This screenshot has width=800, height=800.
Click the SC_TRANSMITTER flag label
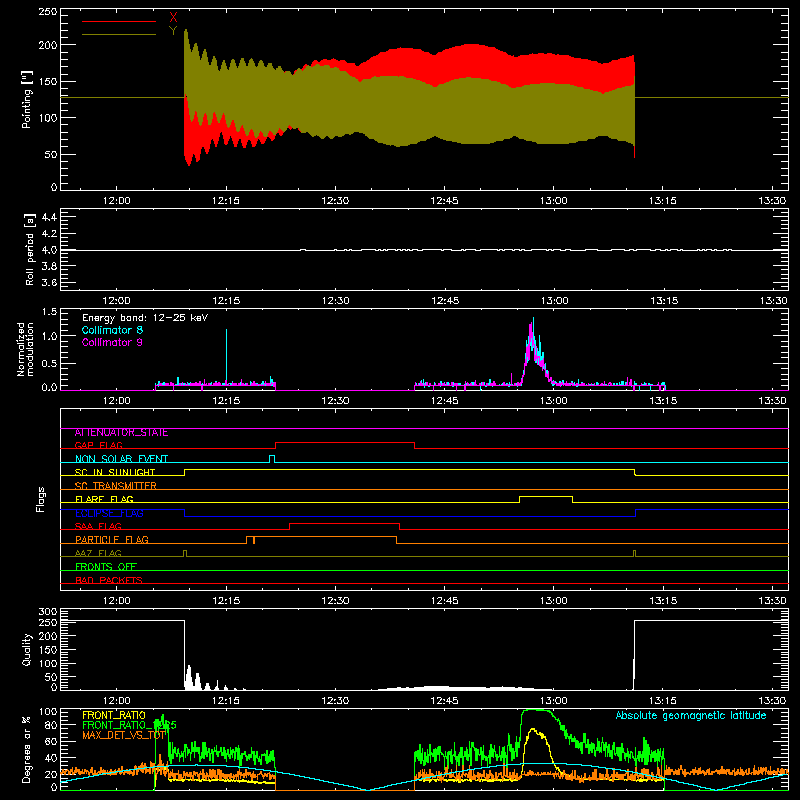tap(116, 486)
